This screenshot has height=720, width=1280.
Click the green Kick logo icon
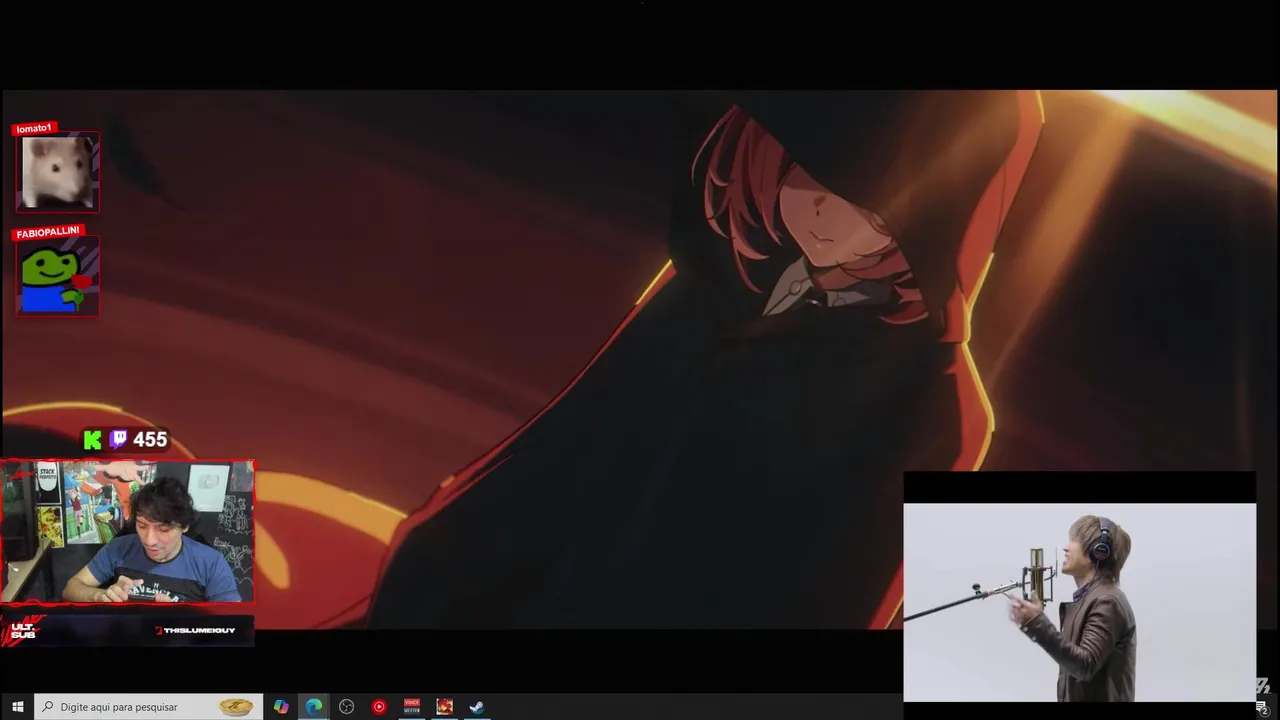93,440
